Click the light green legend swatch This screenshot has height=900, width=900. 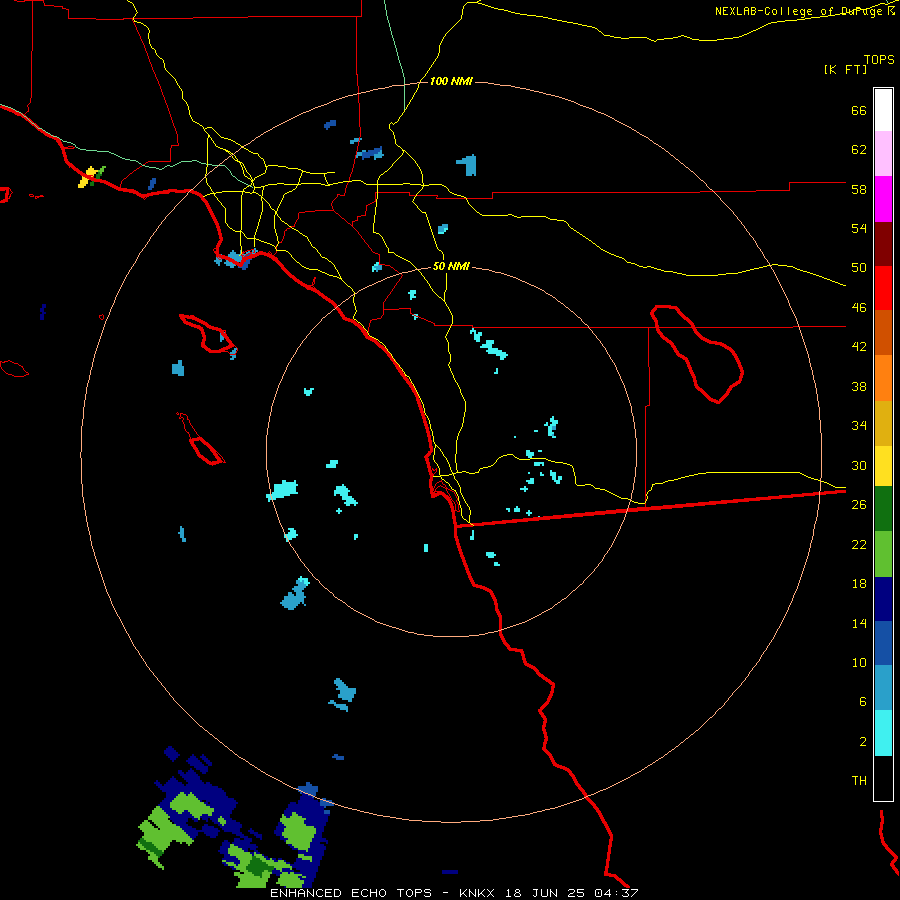coord(883,554)
